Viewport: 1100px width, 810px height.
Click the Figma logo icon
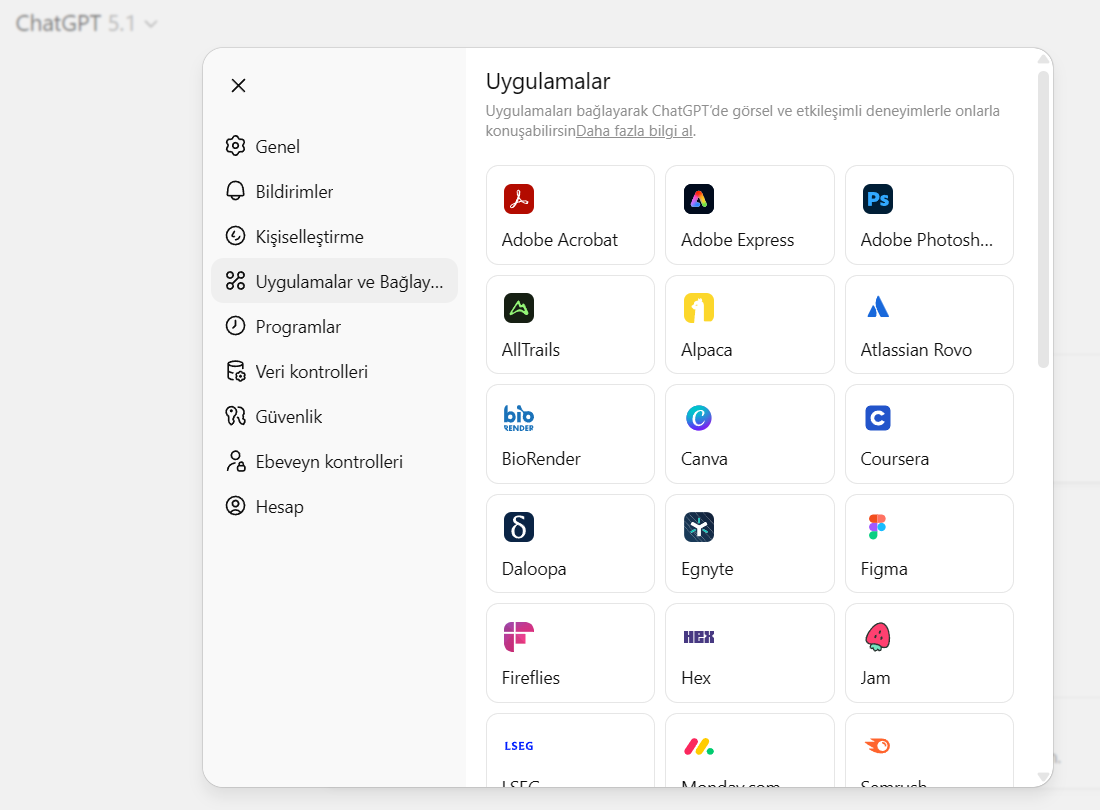tap(878, 527)
